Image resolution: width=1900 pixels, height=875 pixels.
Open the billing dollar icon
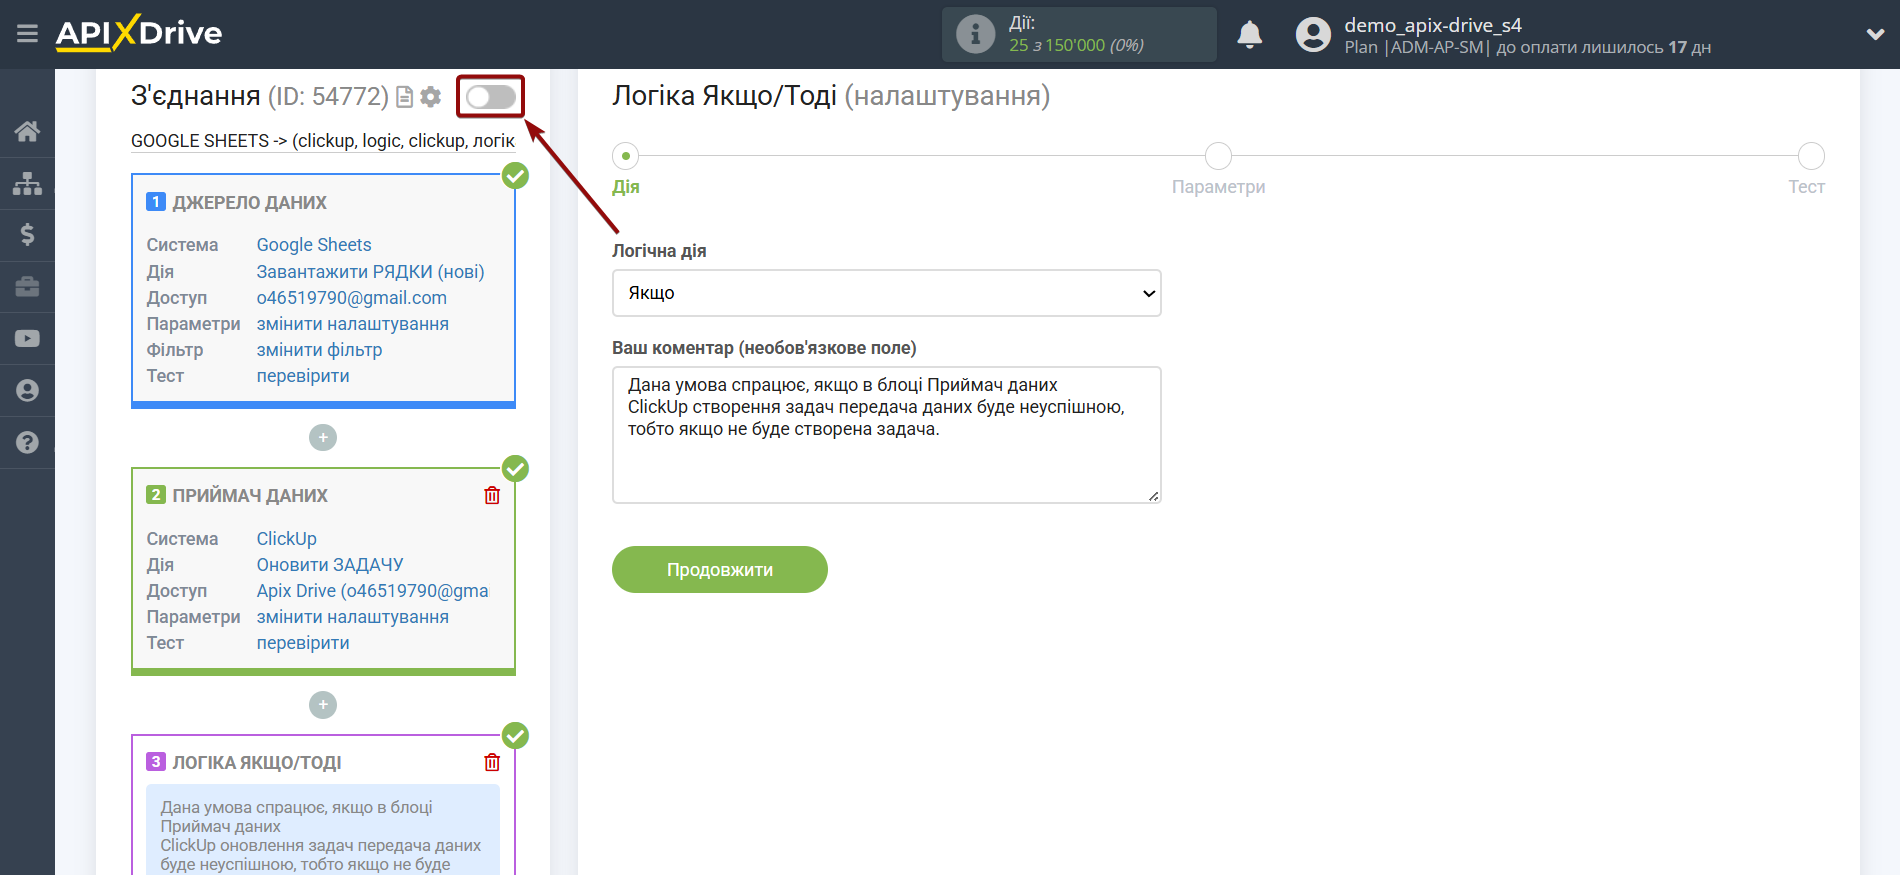(27, 235)
